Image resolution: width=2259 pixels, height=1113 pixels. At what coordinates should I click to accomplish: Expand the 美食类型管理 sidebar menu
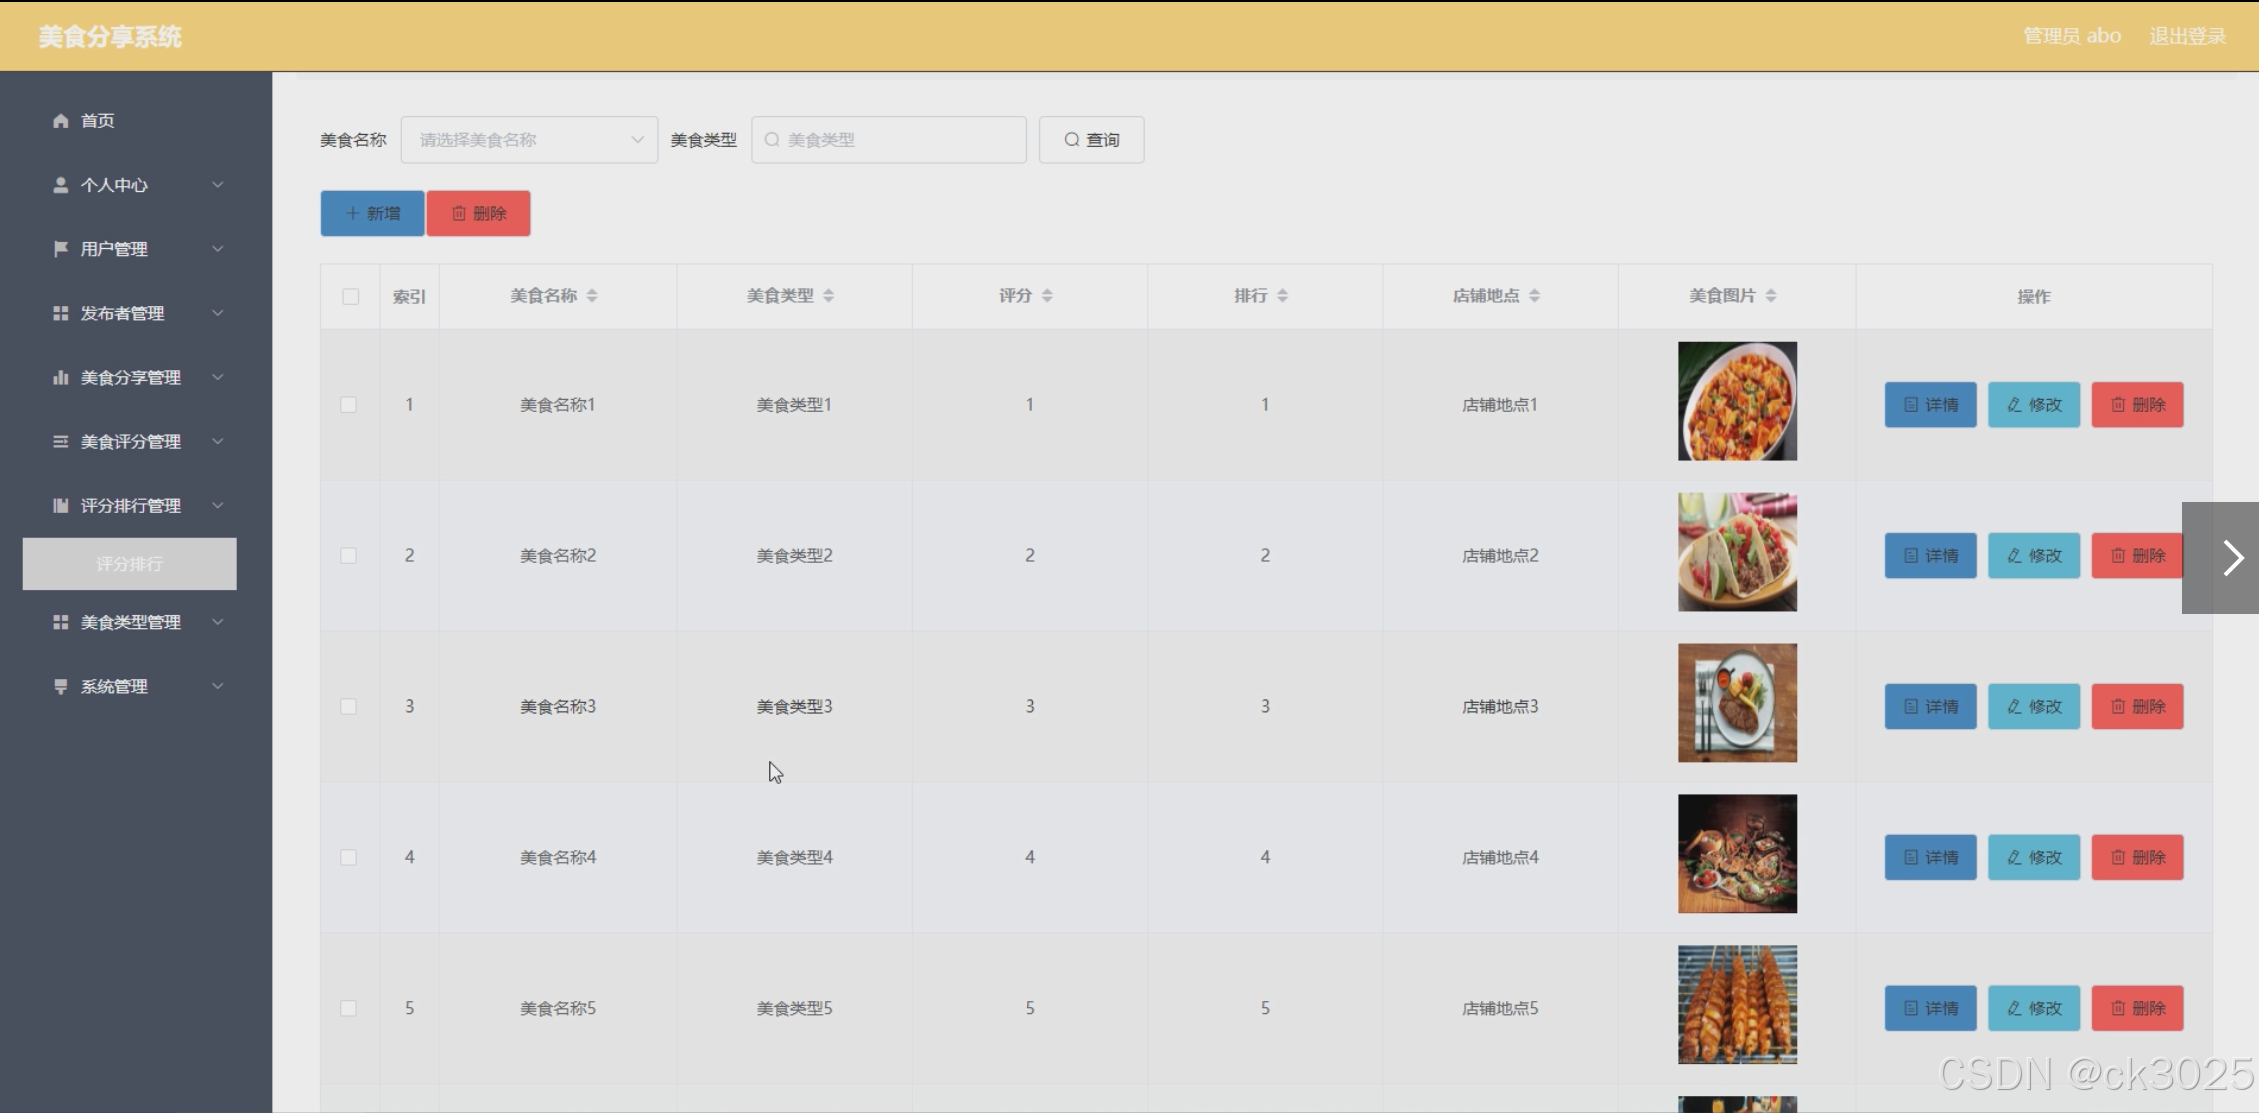136,622
